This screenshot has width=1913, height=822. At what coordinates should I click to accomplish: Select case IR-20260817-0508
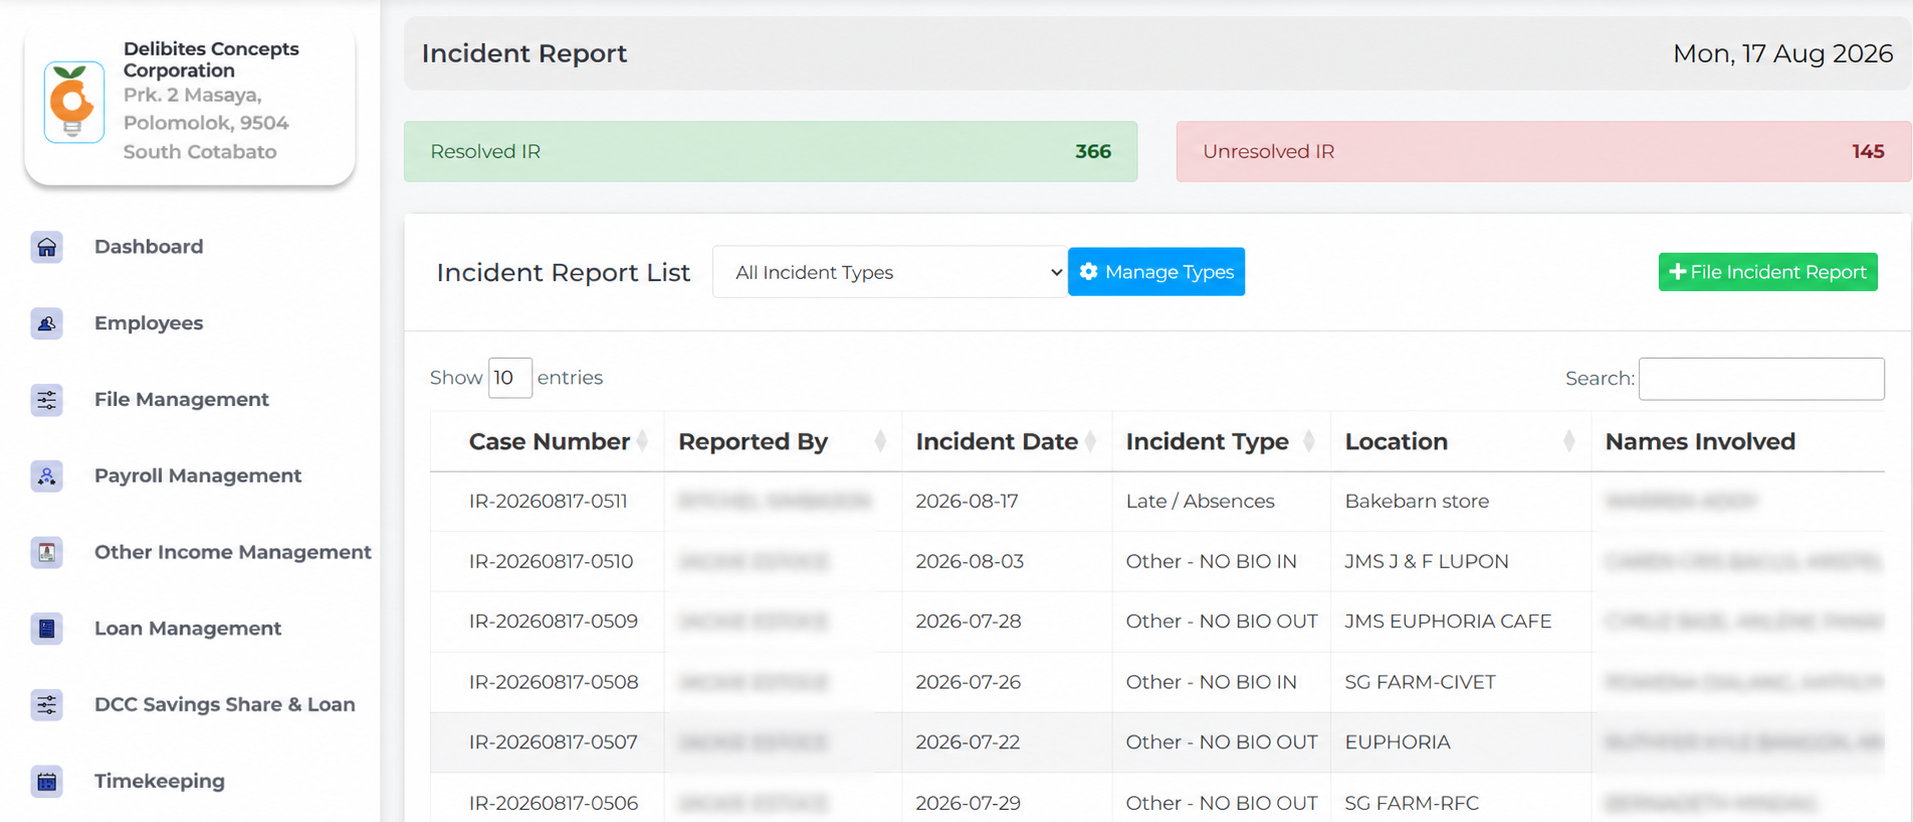pos(553,682)
